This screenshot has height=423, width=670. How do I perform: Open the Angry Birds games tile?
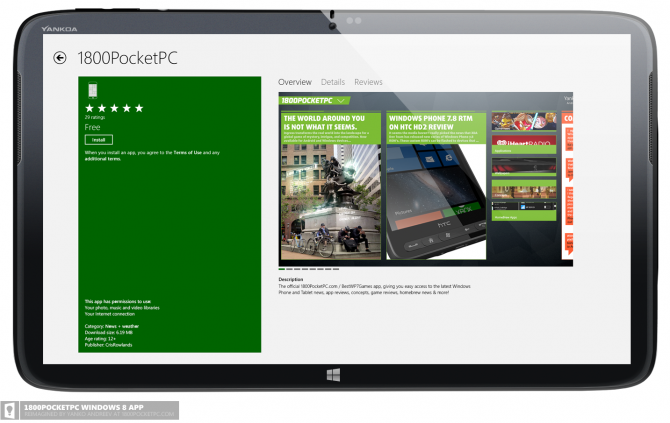pyautogui.click(x=524, y=122)
